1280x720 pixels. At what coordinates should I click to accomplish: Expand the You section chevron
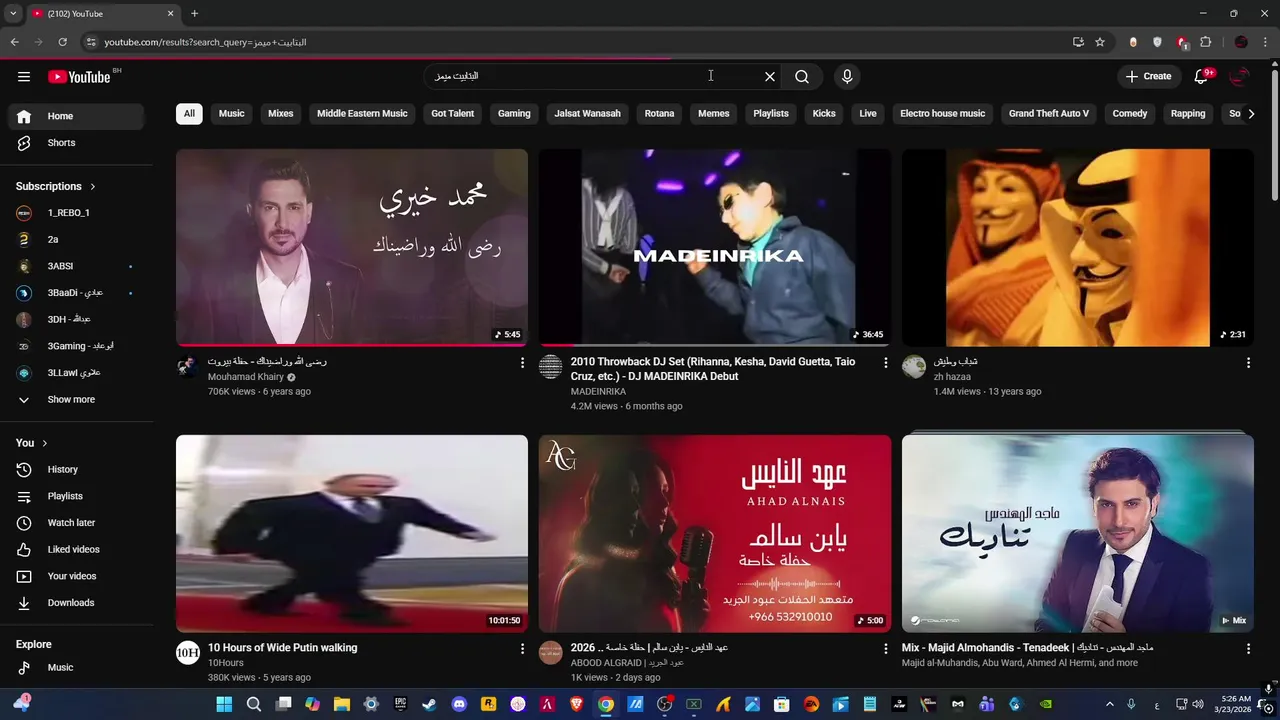[45, 443]
